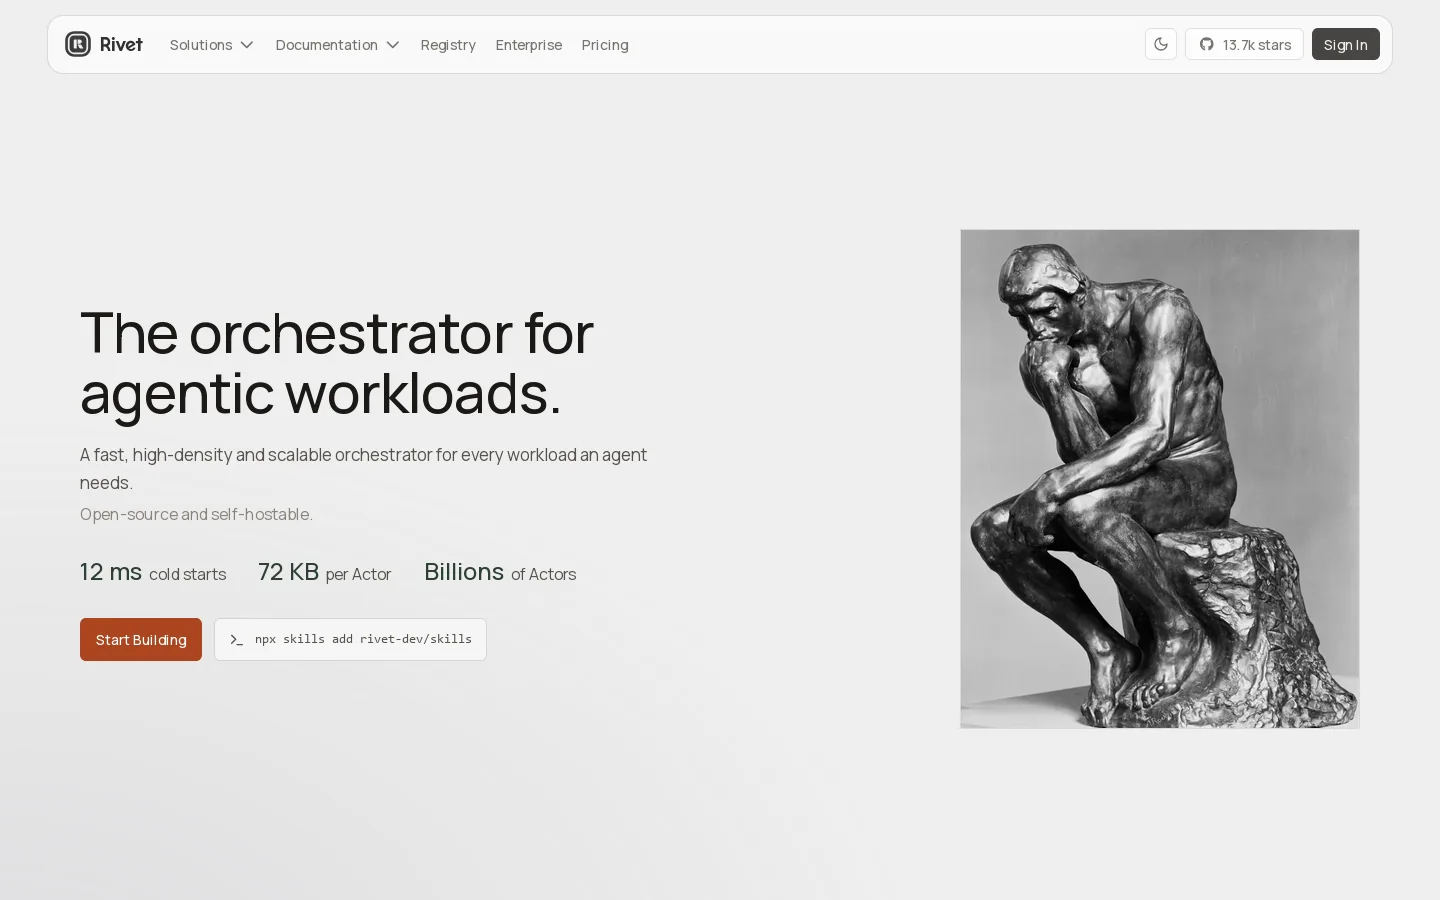Open the Enterprise nav item
The height and width of the screenshot is (900, 1440).
pyautogui.click(x=529, y=45)
